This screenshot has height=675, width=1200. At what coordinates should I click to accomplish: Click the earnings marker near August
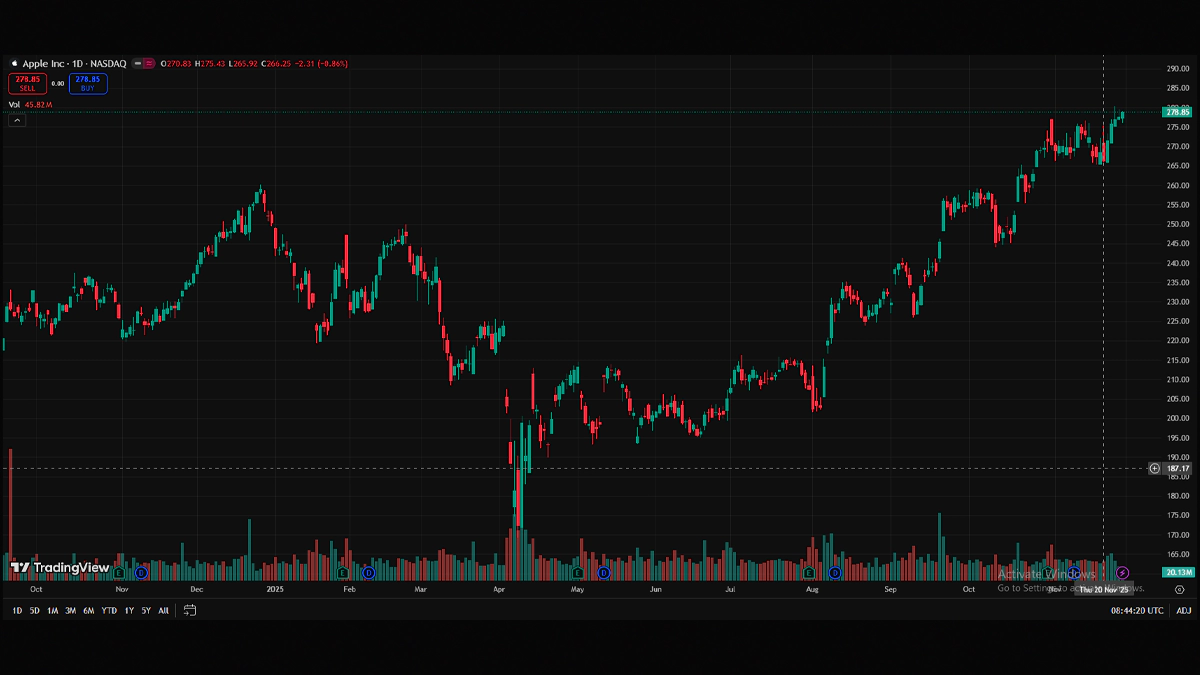(x=809, y=573)
